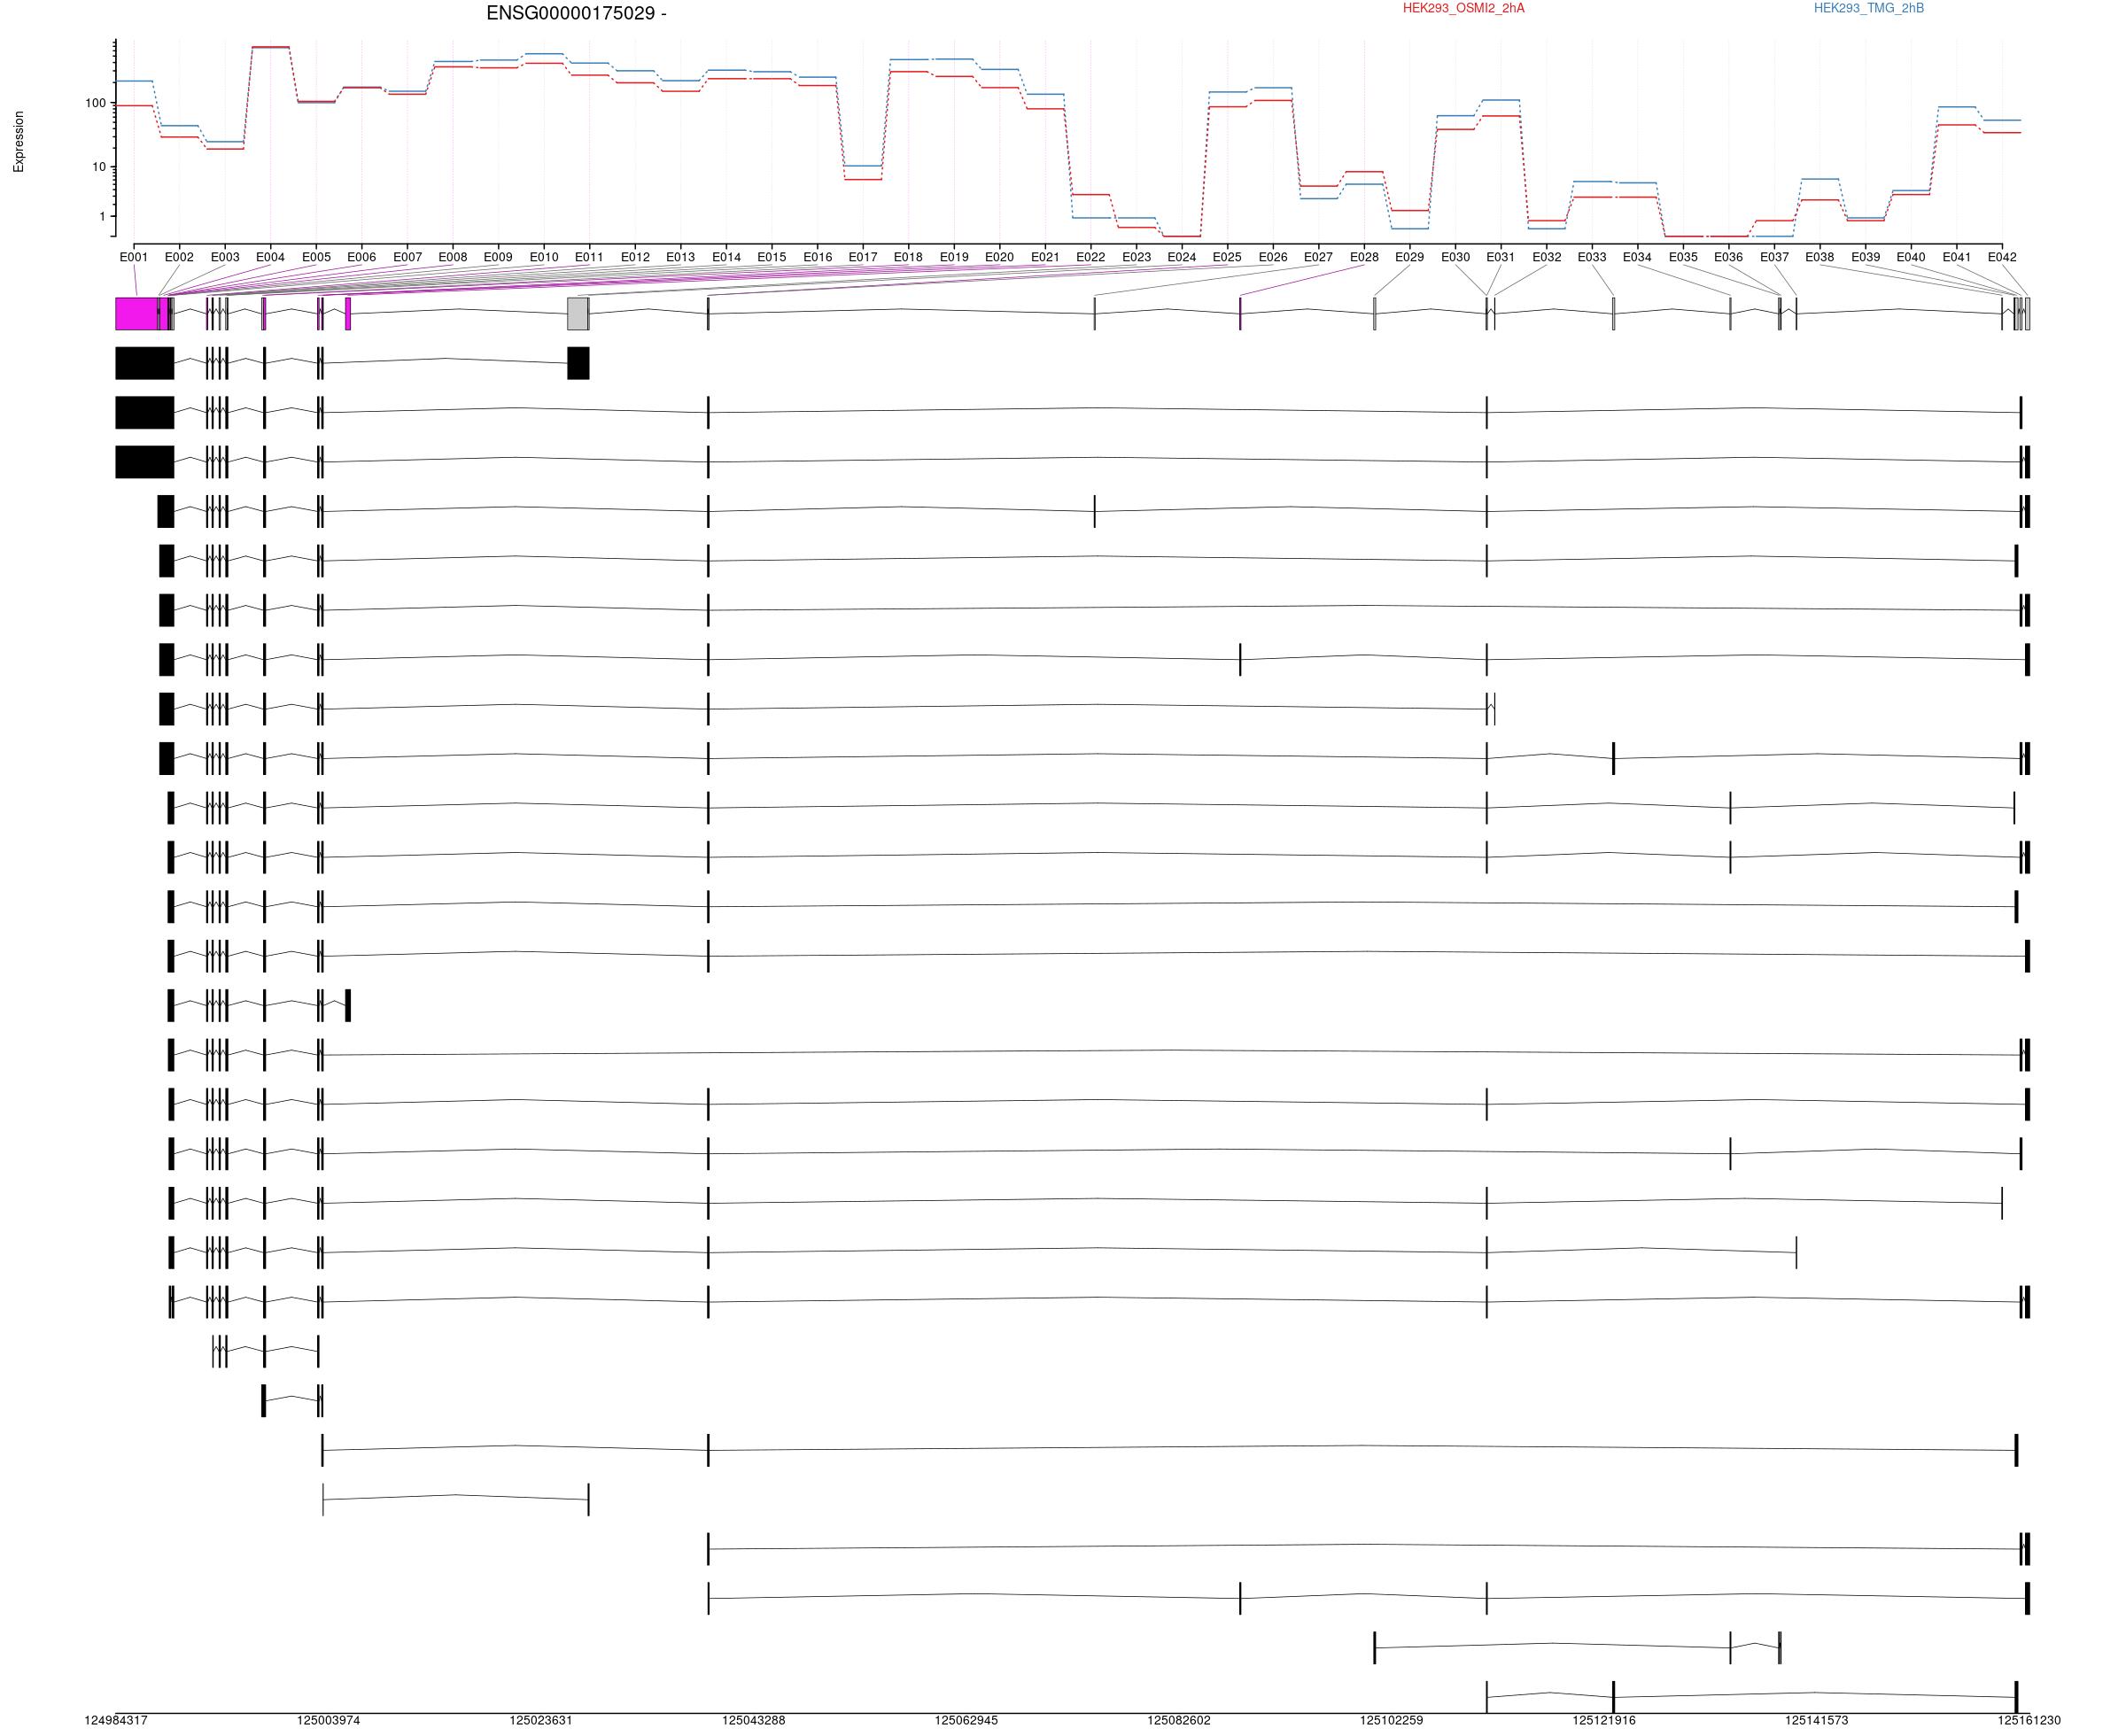Select exon label E033

pos(1592,257)
